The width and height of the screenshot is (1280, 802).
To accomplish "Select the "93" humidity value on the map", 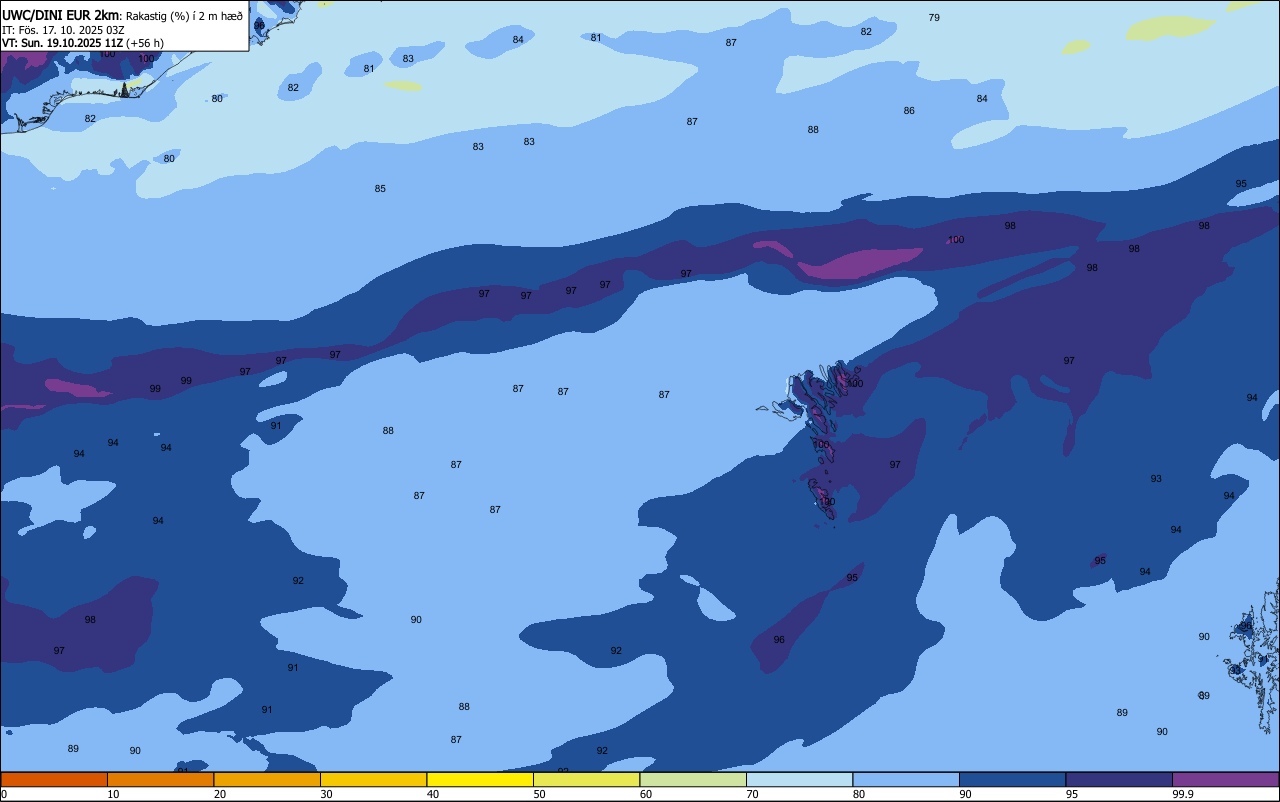I will click(1156, 479).
